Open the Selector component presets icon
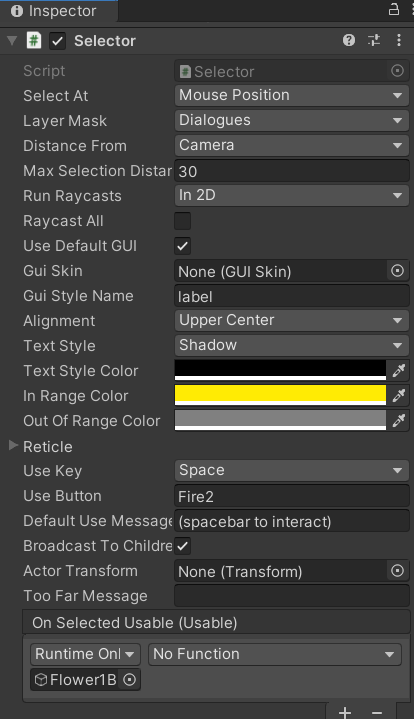 pos(374,40)
